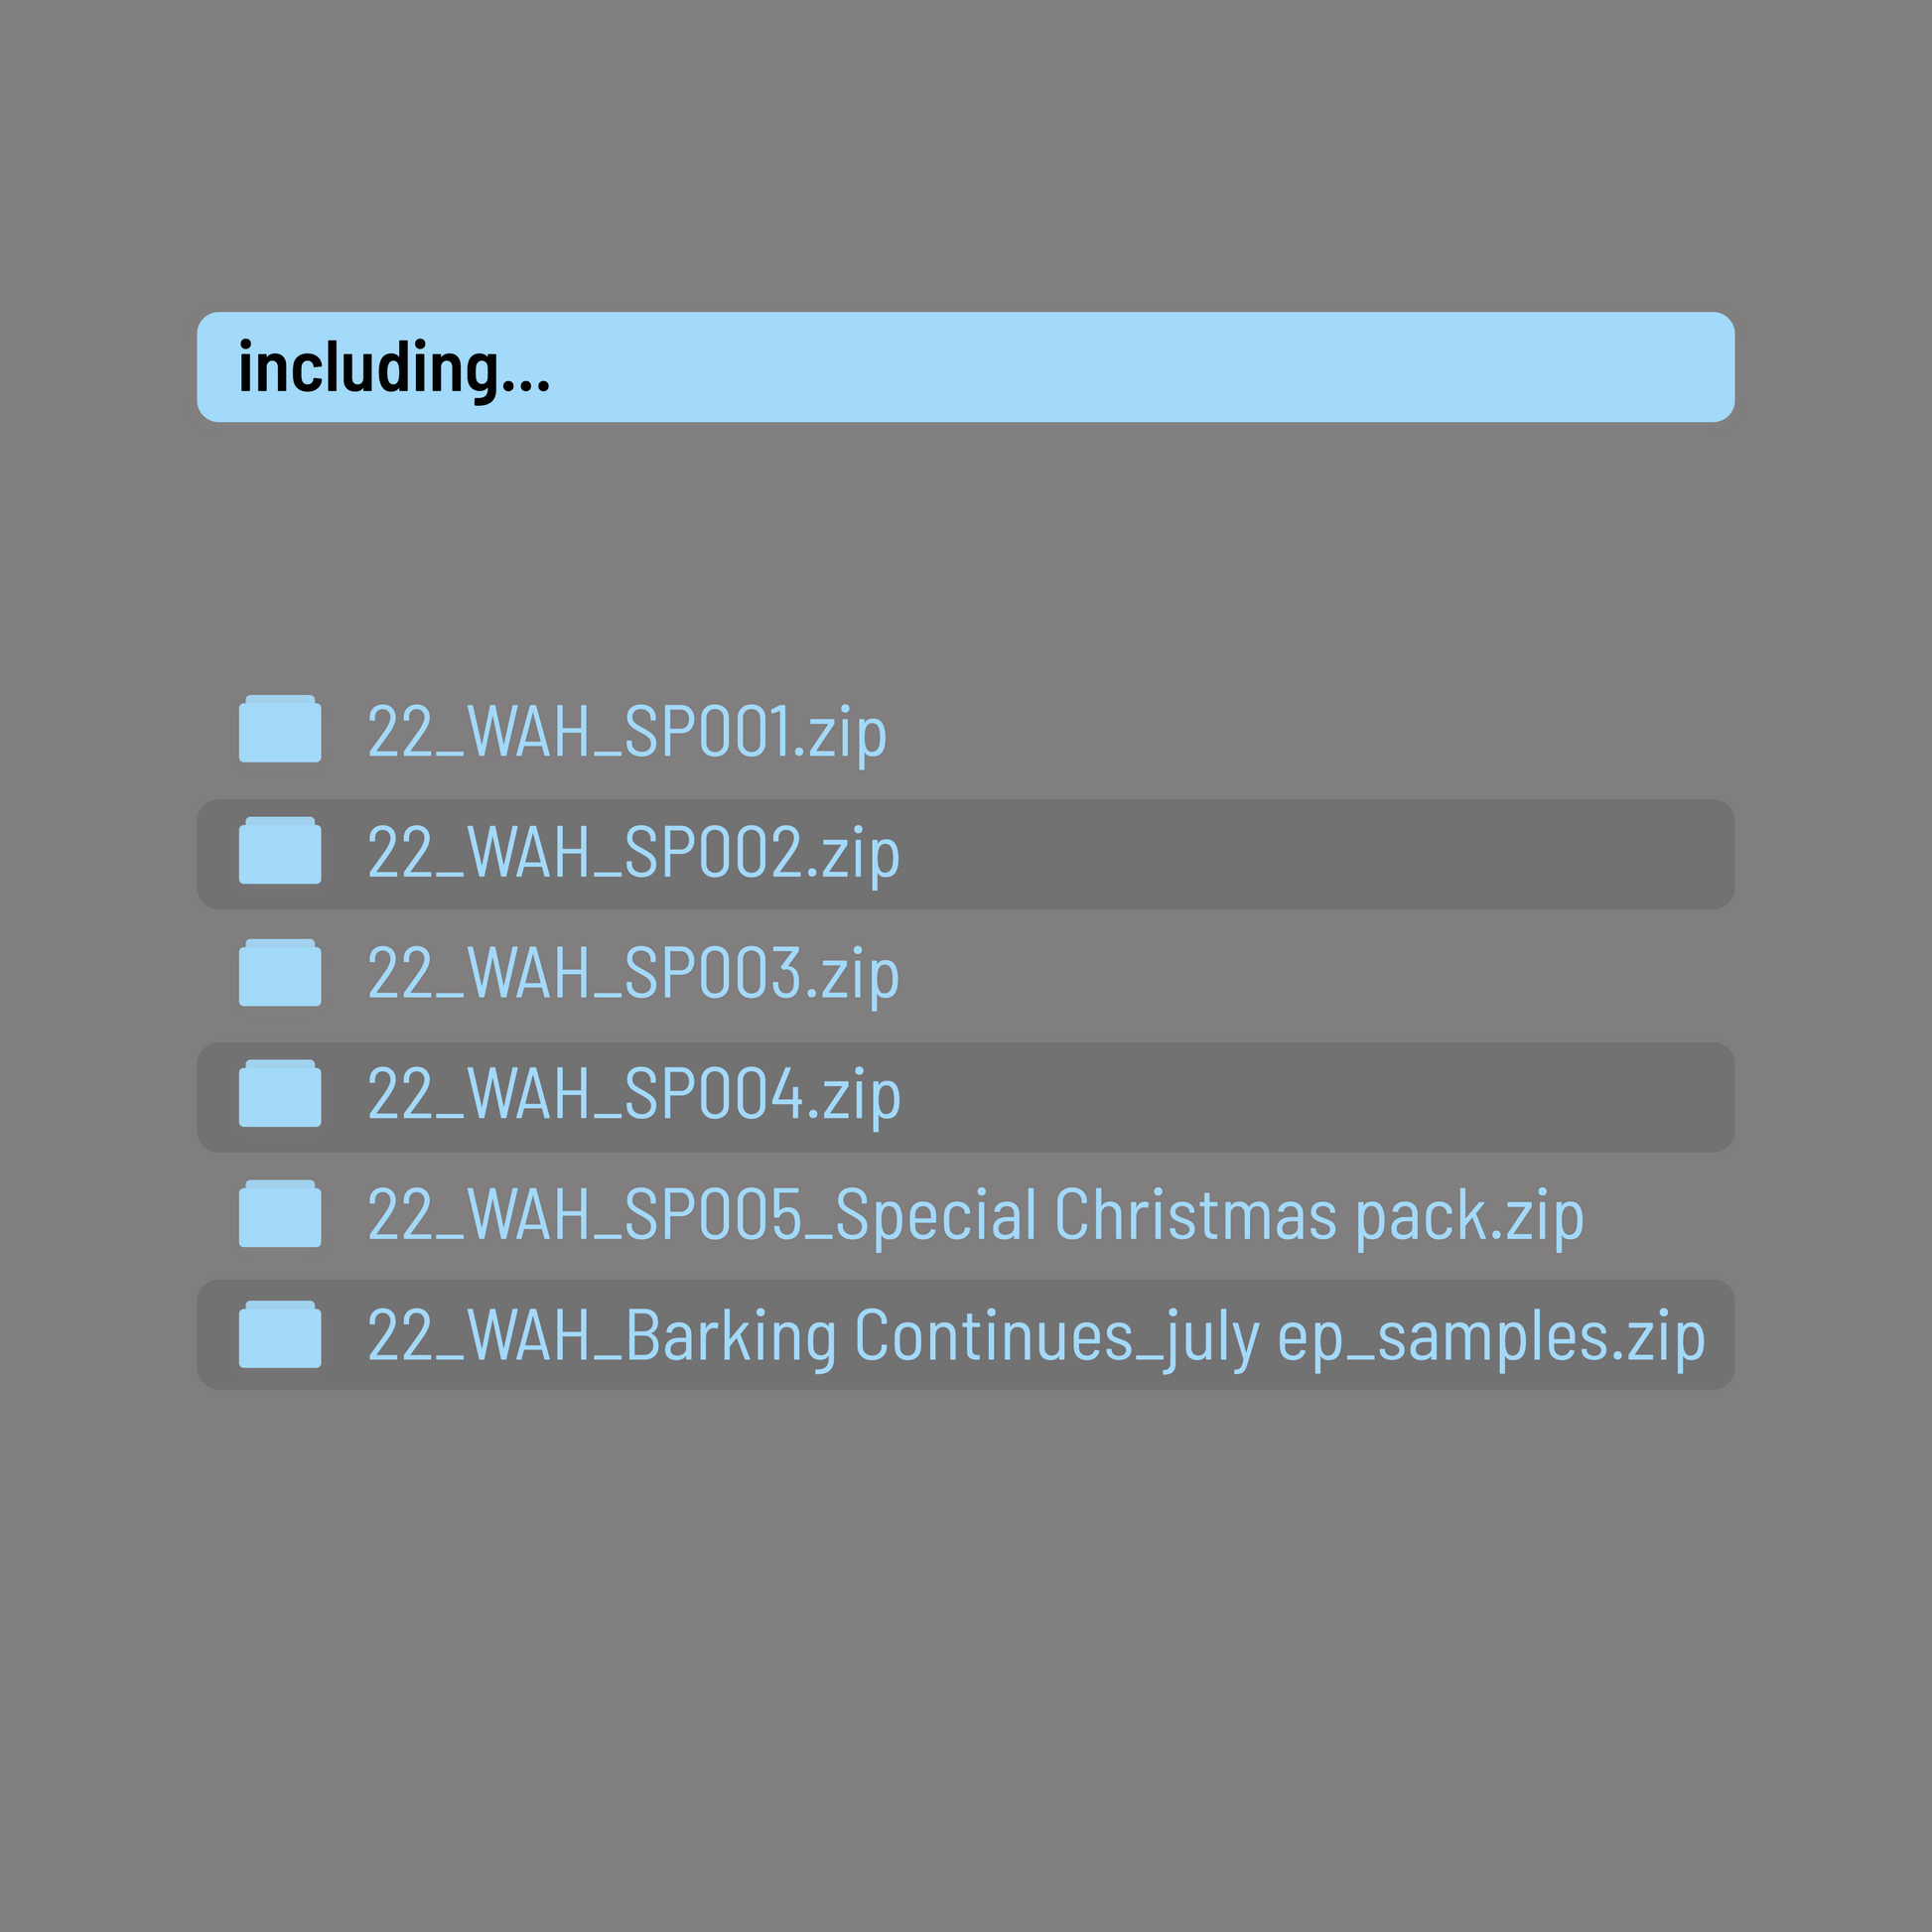Click the "including..." header text
Viewport: 1932px width, 1932px height.
click(x=394, y=368)
